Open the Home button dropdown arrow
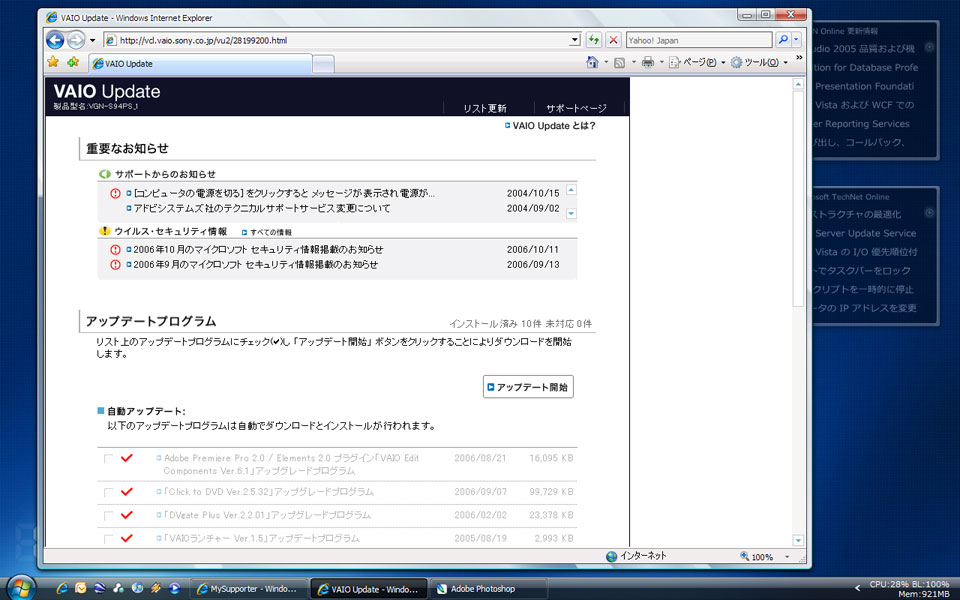The width and height of the screenshot is (960, 600). click(606, 62)
